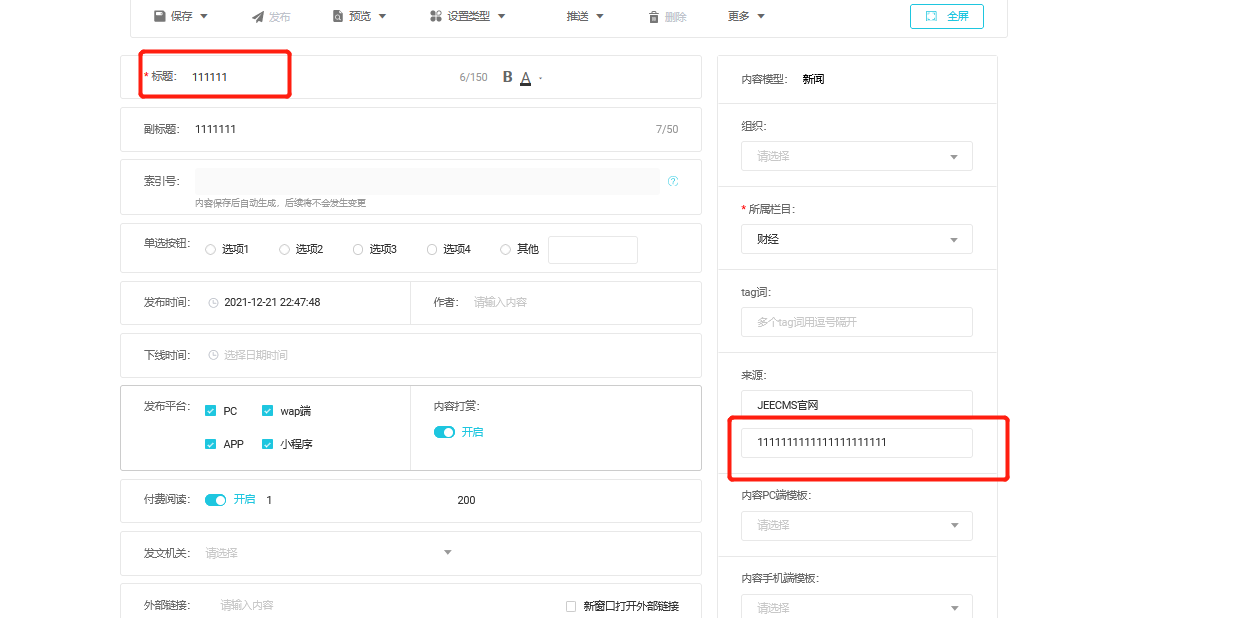The height and width of the screenshot is (618, 1253).
Task: Click the delete (删除) text
Action: pyautogui.click(x=676, y=17)
